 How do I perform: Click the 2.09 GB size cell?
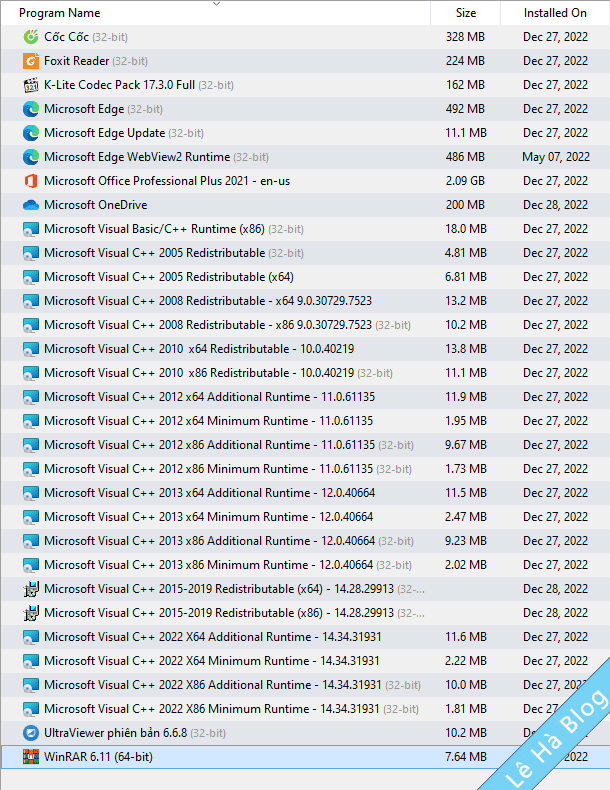pyautogui.click(x=465, y=181)
